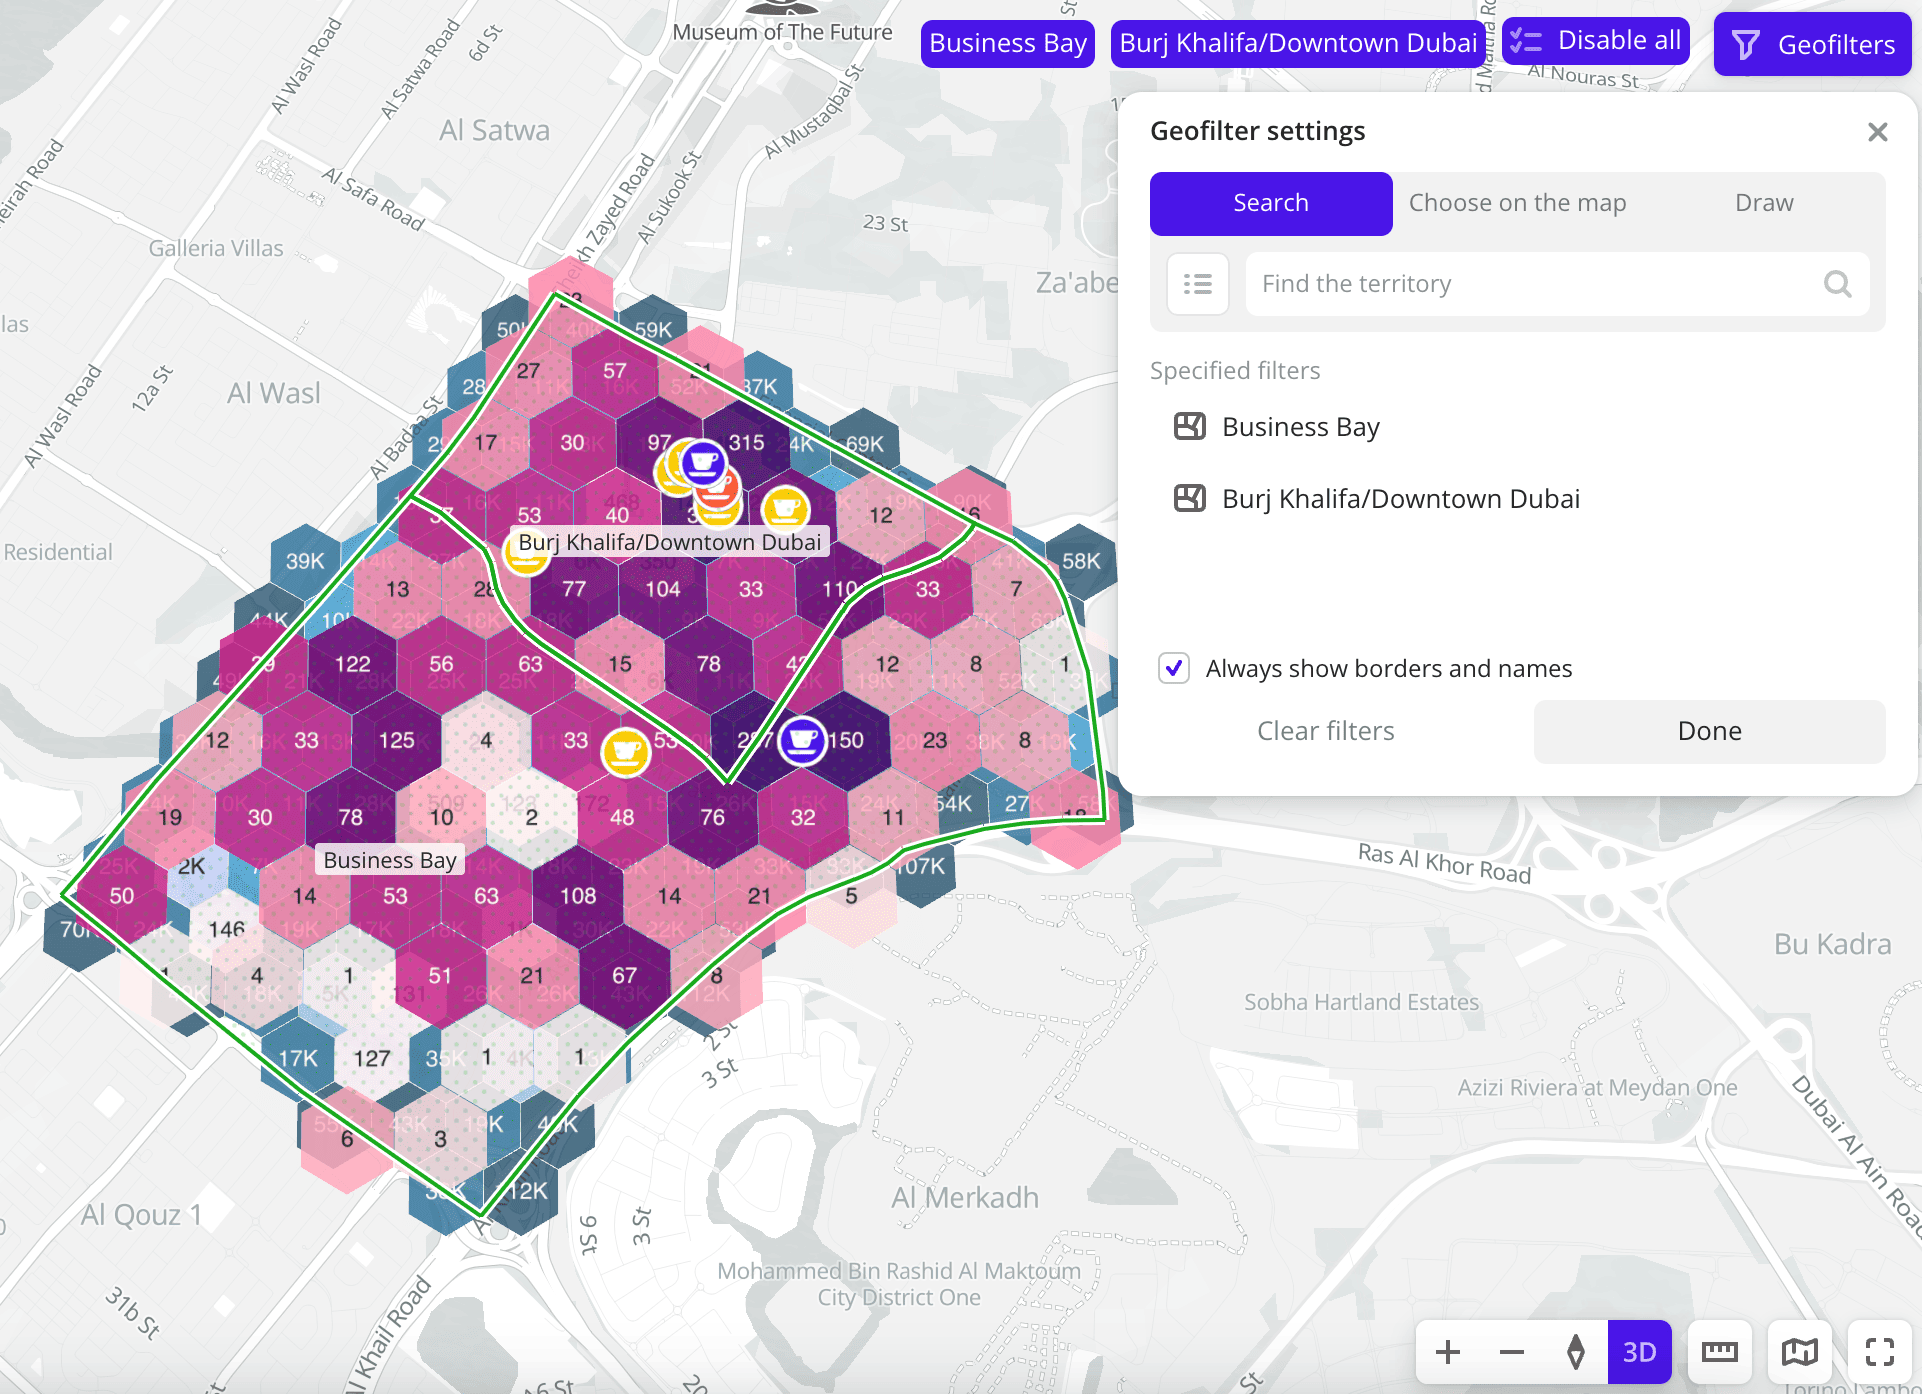Toggle Always show borders and names

(1174, 668)
